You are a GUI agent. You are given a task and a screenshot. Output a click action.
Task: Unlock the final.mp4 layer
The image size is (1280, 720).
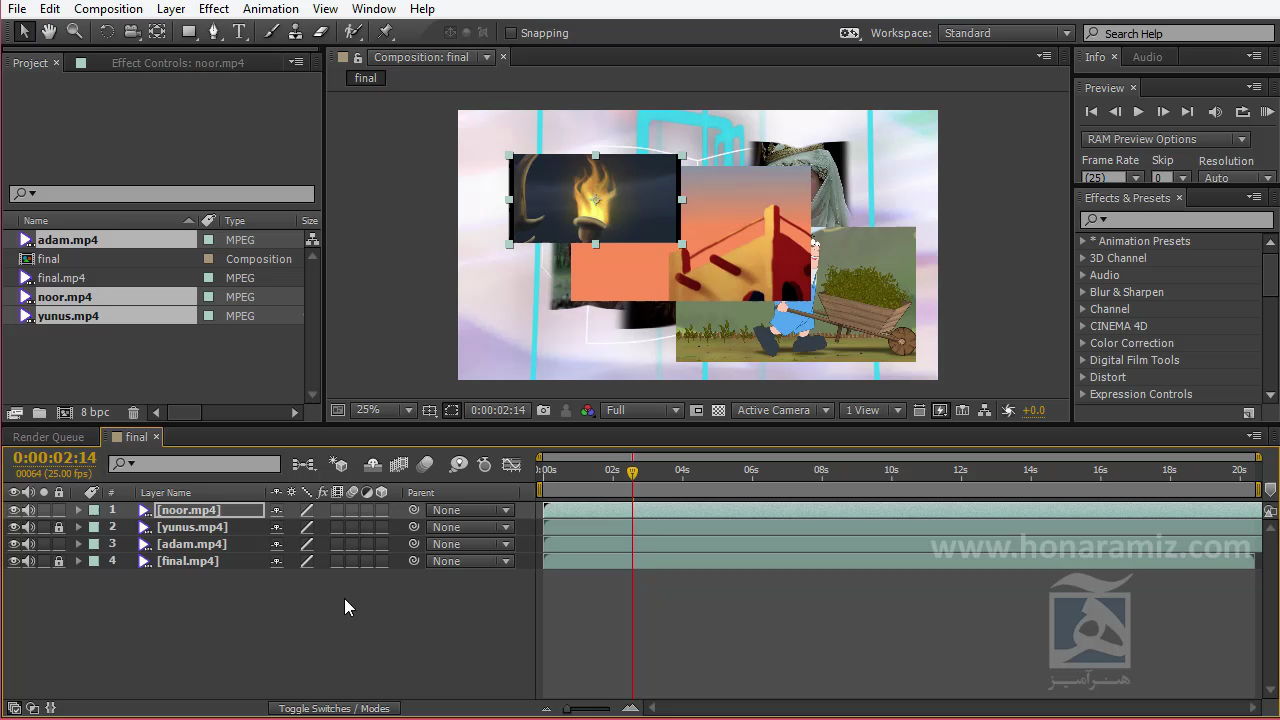click(x=59, y=561)
